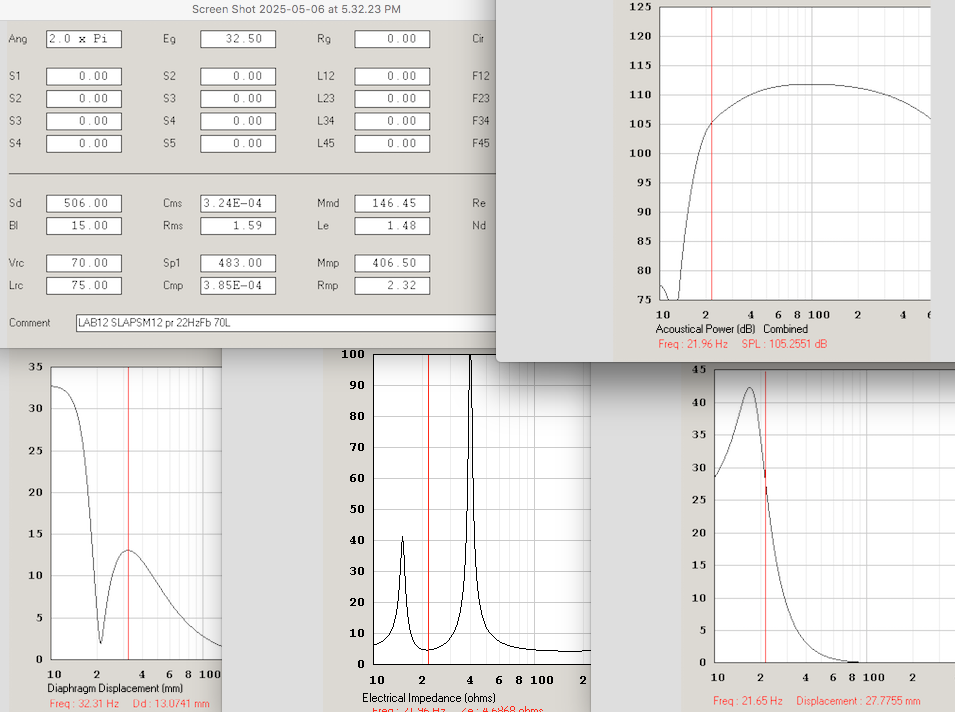This screenshot has width=955, height=712.
Task: Select the Eg field showing 32.50
Action: 238,39
